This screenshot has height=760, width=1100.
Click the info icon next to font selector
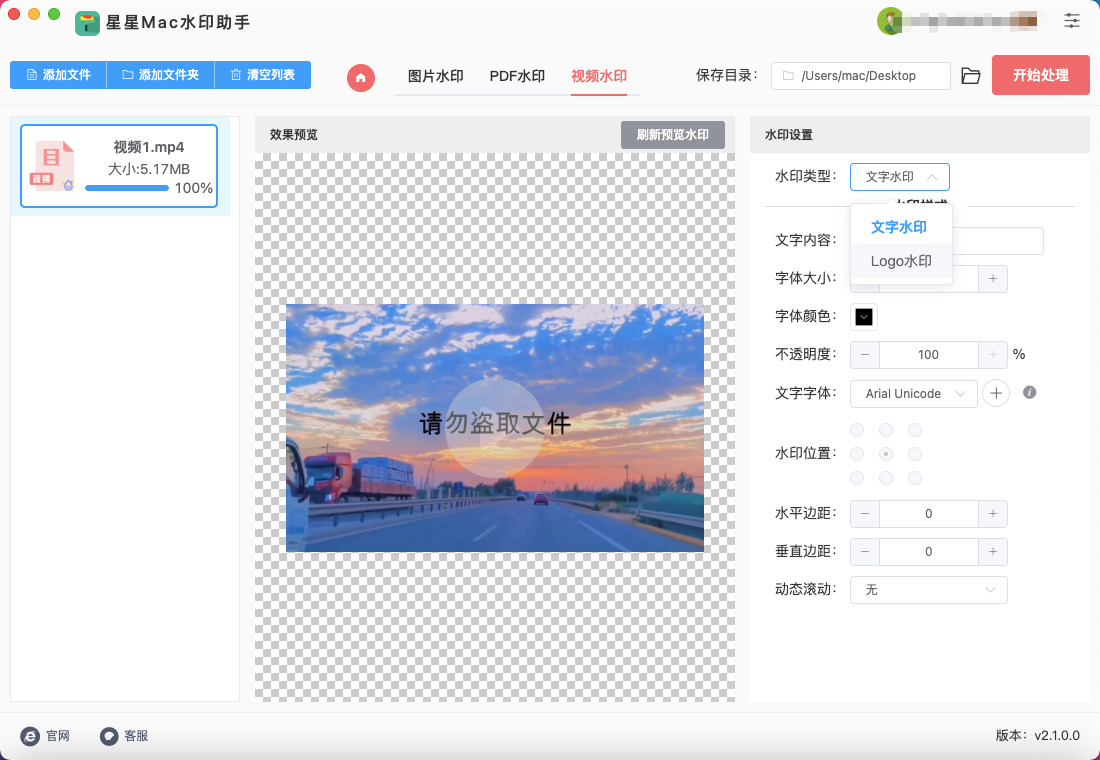1029,393
